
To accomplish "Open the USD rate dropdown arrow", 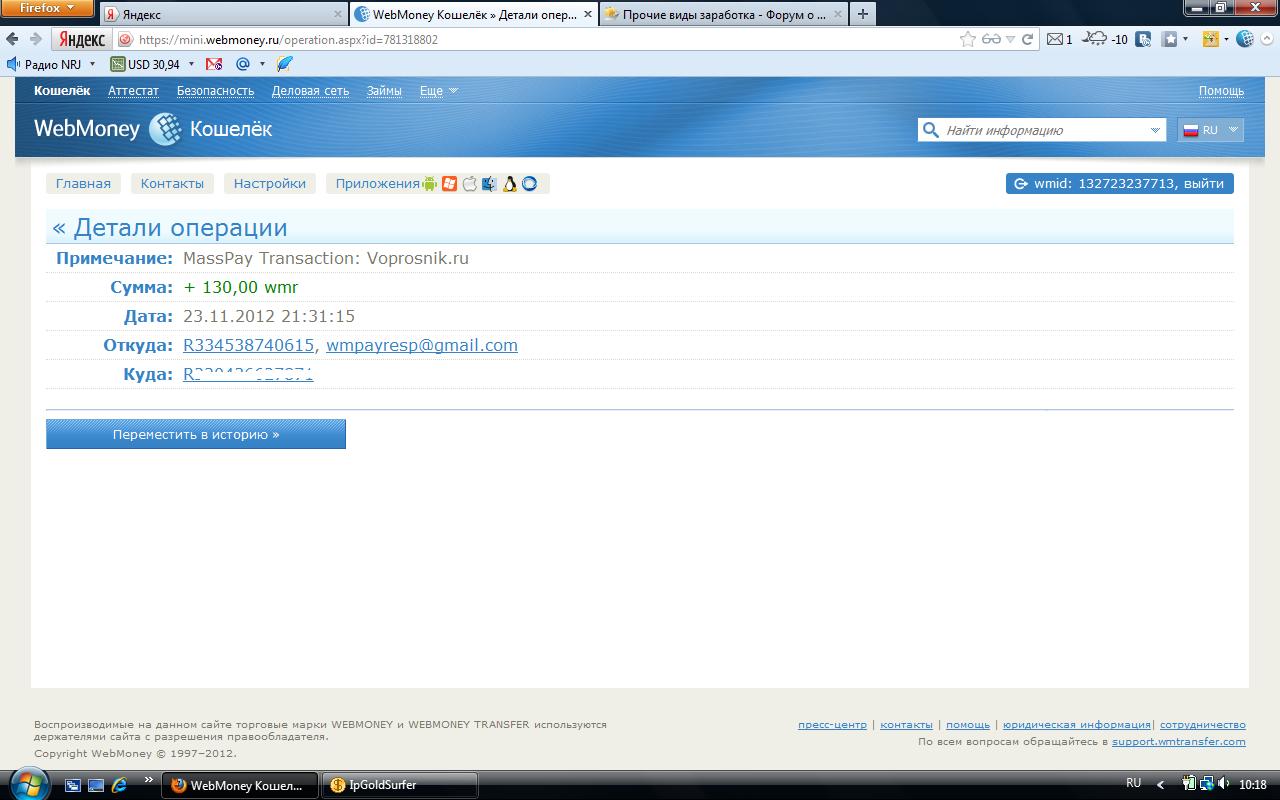I will (191, 64).
